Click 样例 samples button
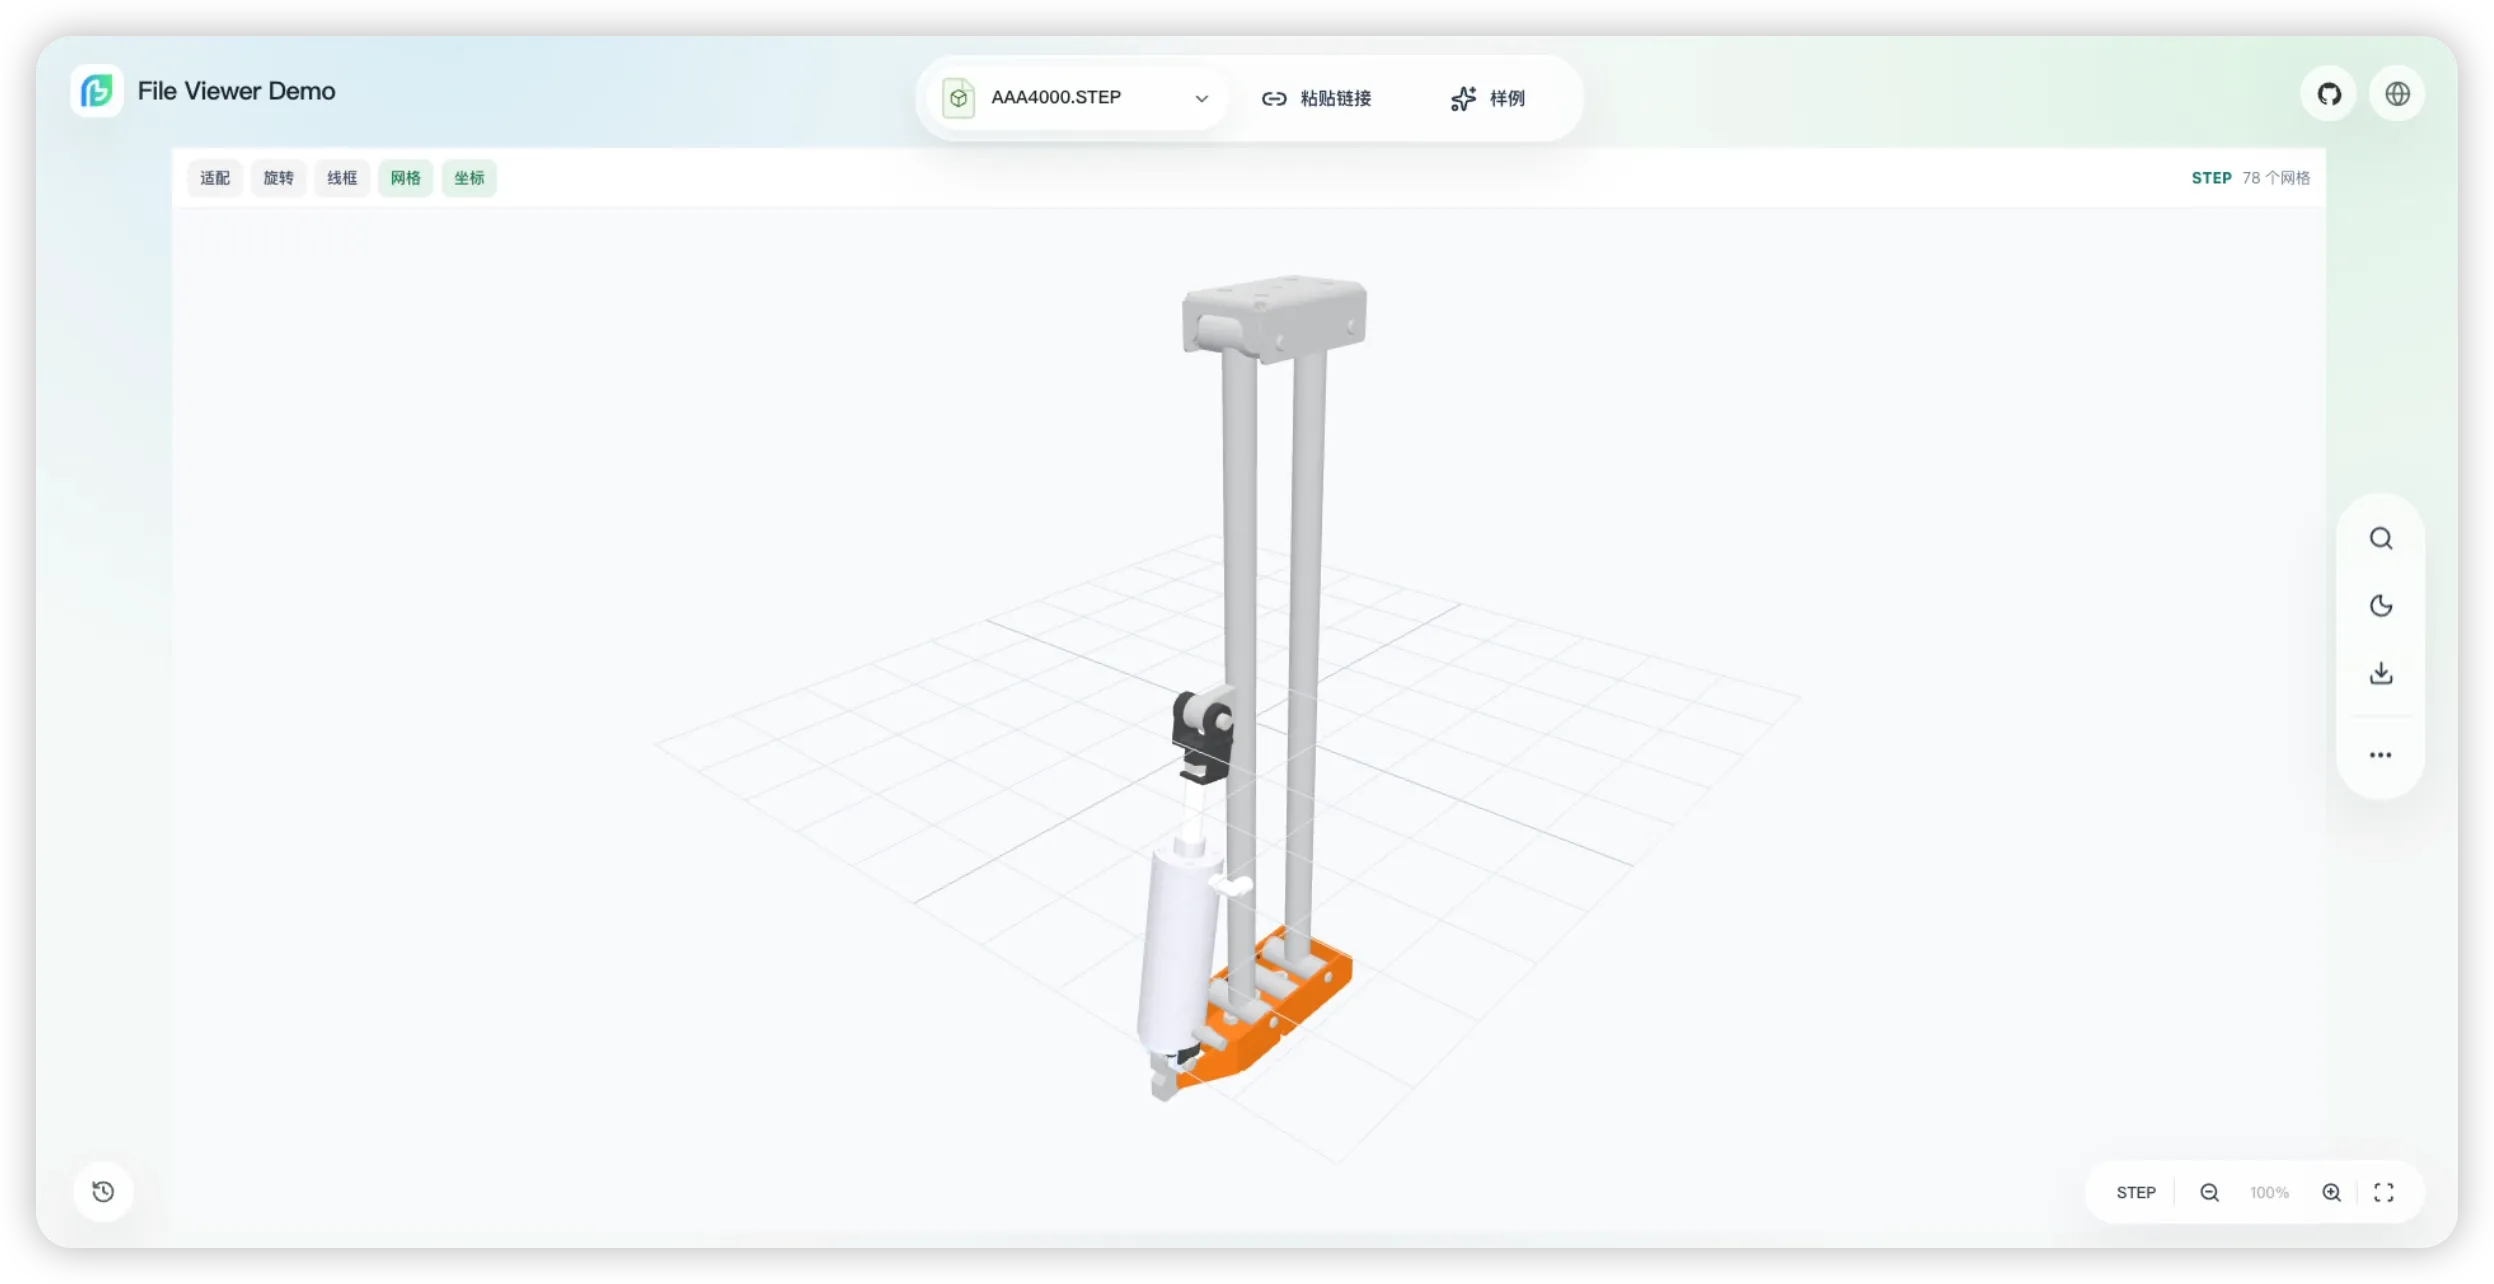The width and height of the screenshot is (2494, 1284). pos(1488,98)
